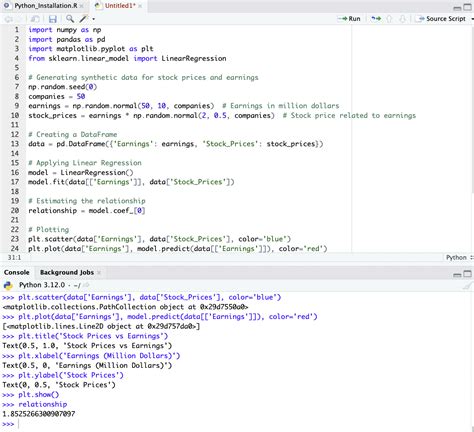474x432 pixels.
Task: Run the current line with Run button
Action: tap(350, 19)
